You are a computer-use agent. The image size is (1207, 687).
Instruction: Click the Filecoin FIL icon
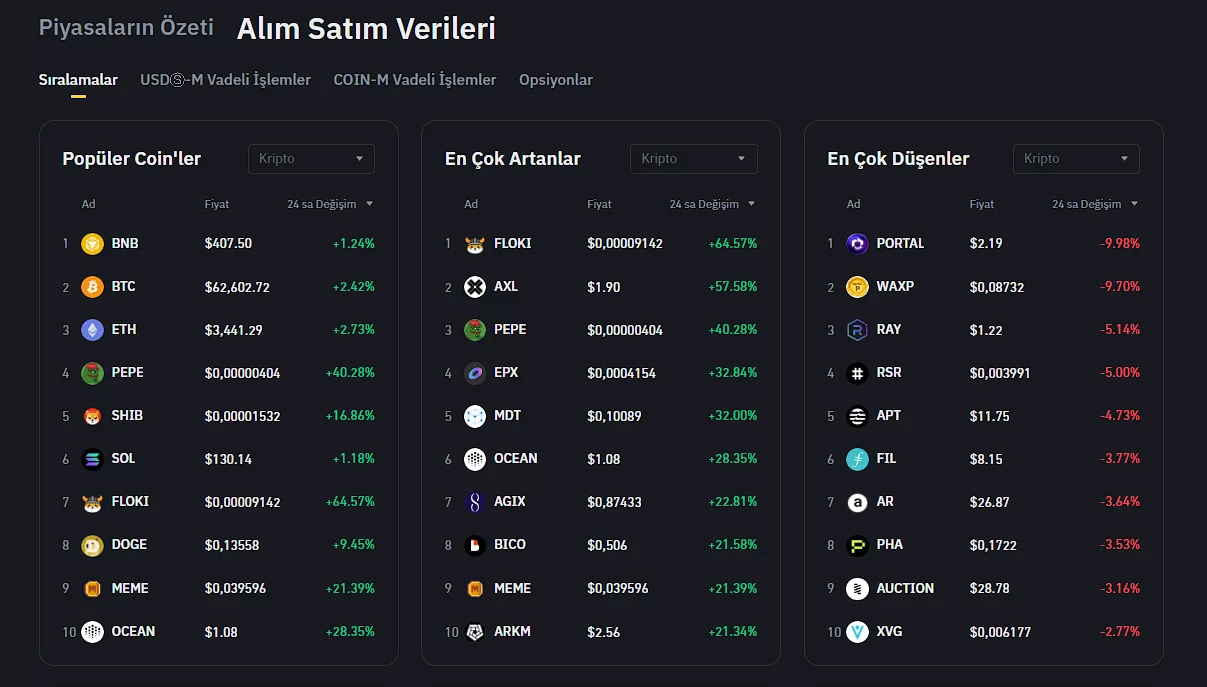pos(857,459)
